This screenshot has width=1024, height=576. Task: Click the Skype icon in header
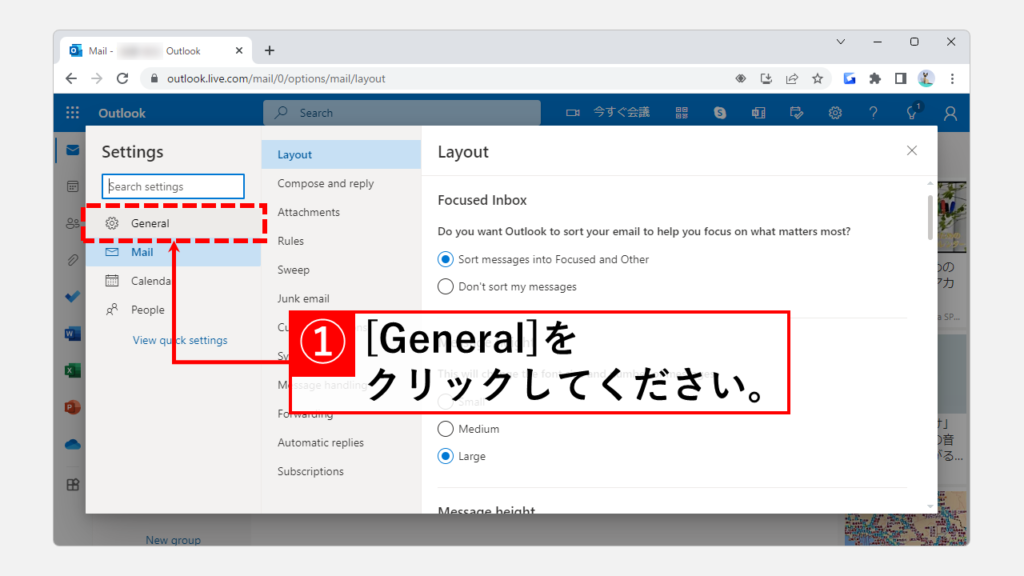(719, 113)
